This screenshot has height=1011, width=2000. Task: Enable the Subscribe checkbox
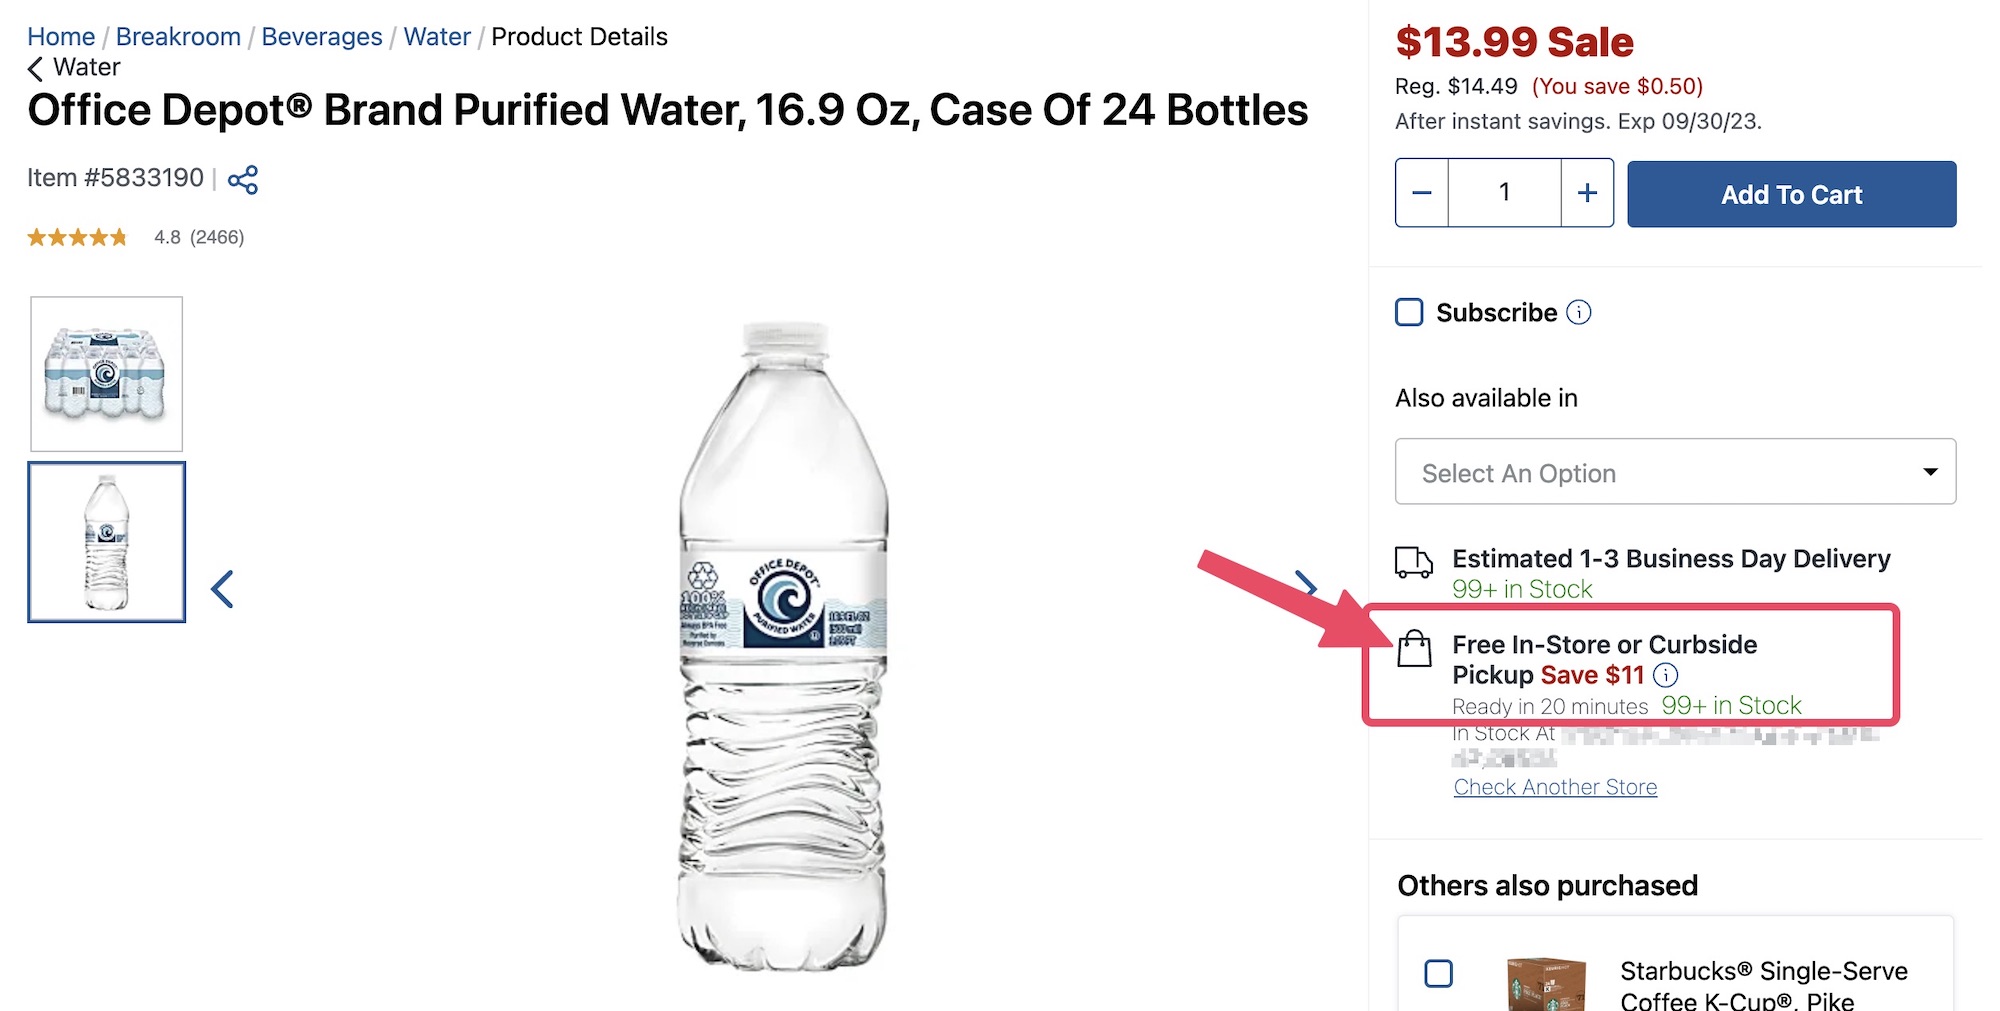pos(1408,312)
